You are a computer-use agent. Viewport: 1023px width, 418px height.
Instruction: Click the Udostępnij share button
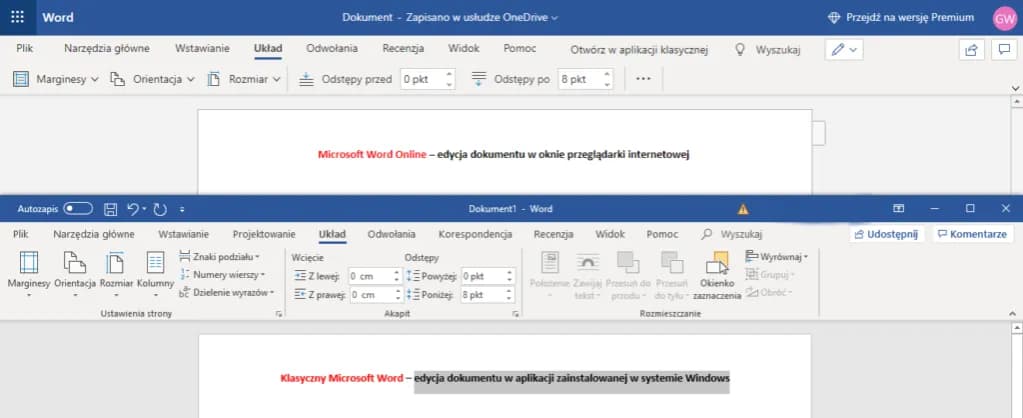click(885, 234)
